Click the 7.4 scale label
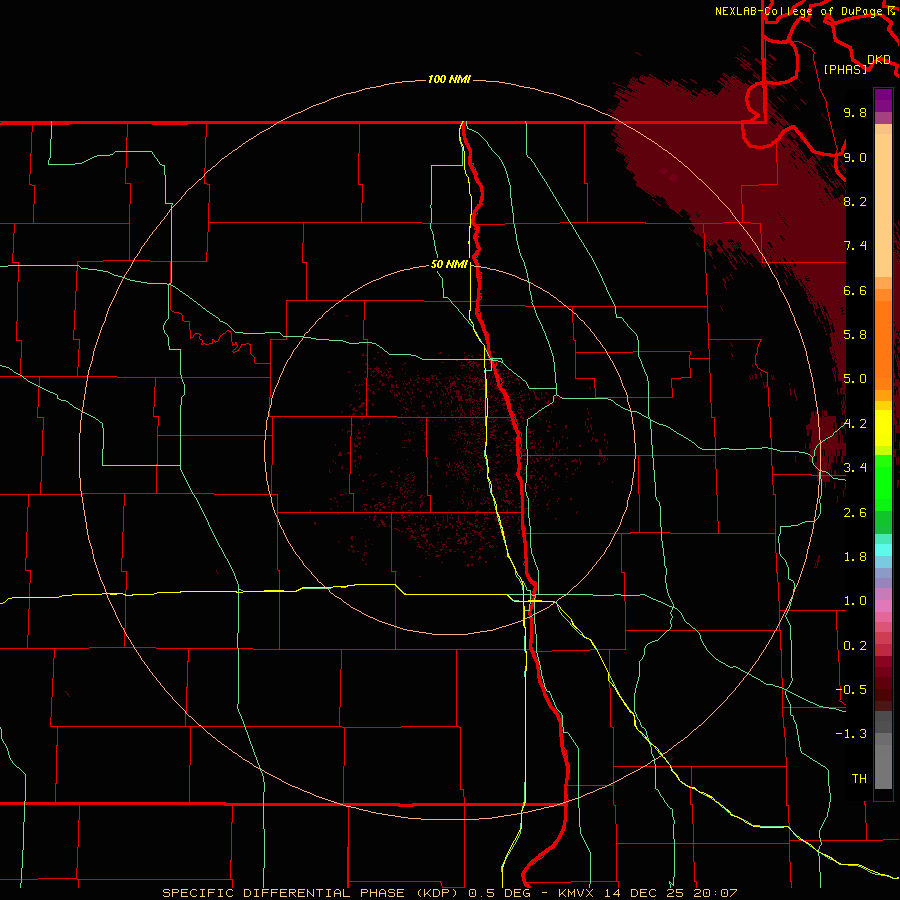Viewport: 900px width, 900px height. point(855,246)
